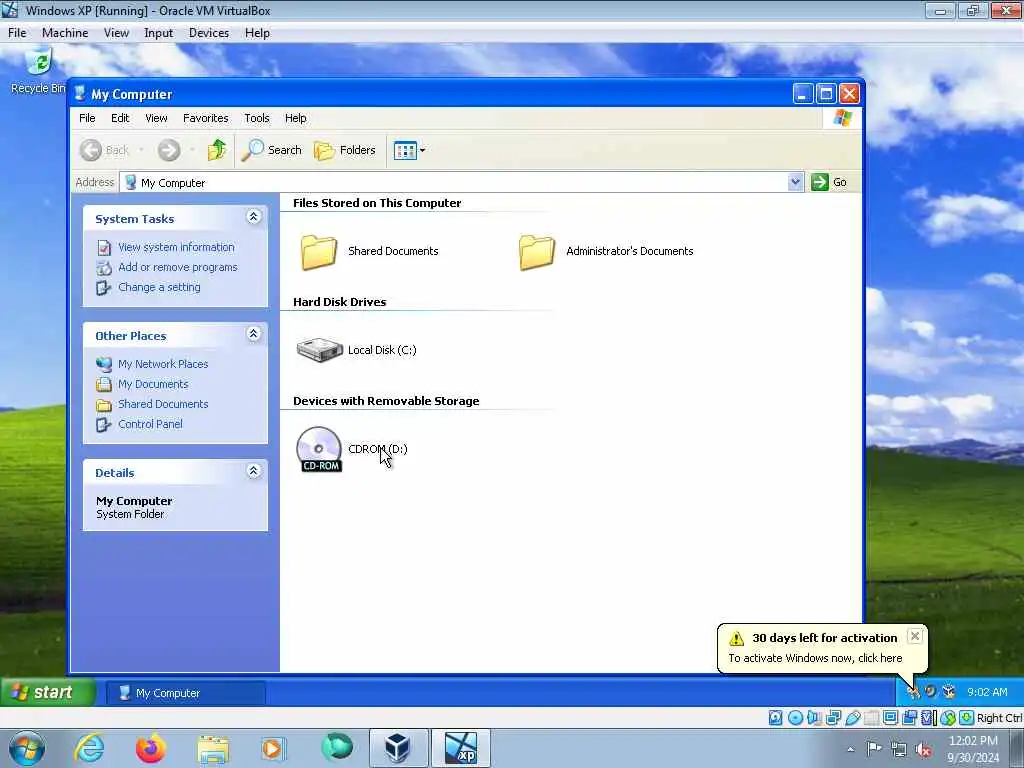
Task: Go up one folder level
Action: (x=217, y=150)
